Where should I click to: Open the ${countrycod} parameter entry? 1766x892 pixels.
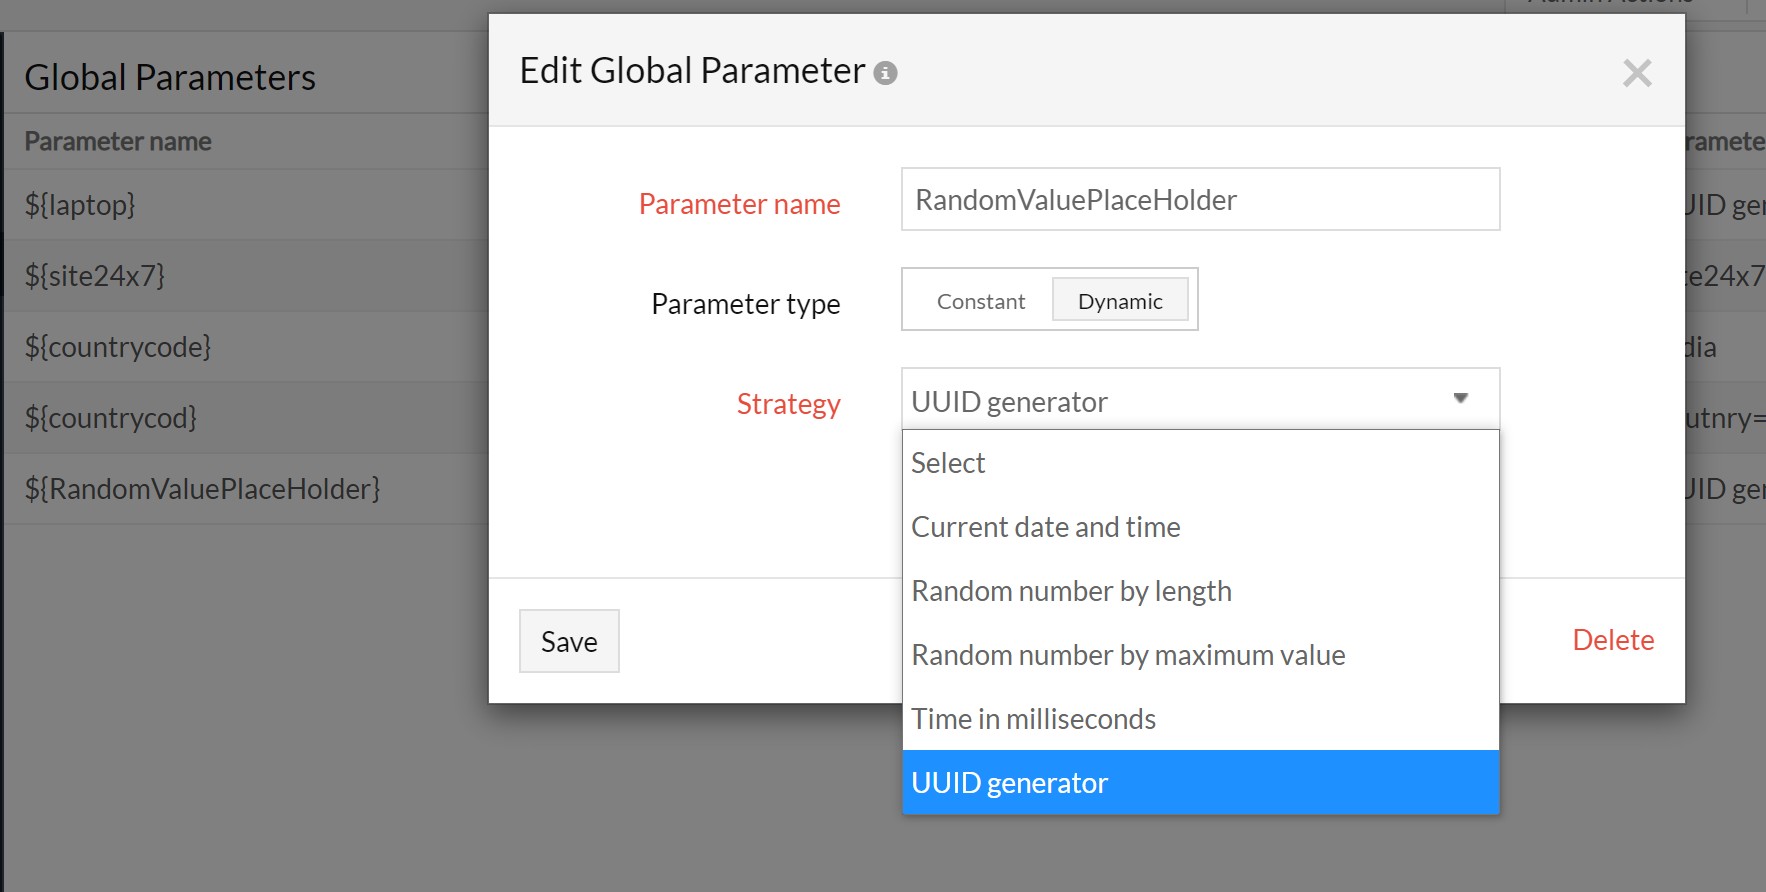pyautogui.click(x=111, y=418)
